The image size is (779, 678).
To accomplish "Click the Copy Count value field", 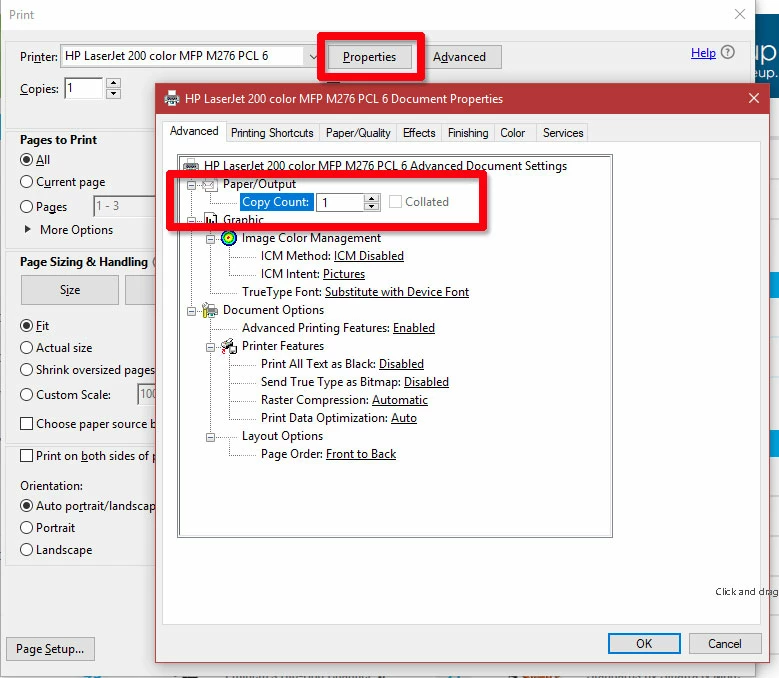I will coord(340,202).
